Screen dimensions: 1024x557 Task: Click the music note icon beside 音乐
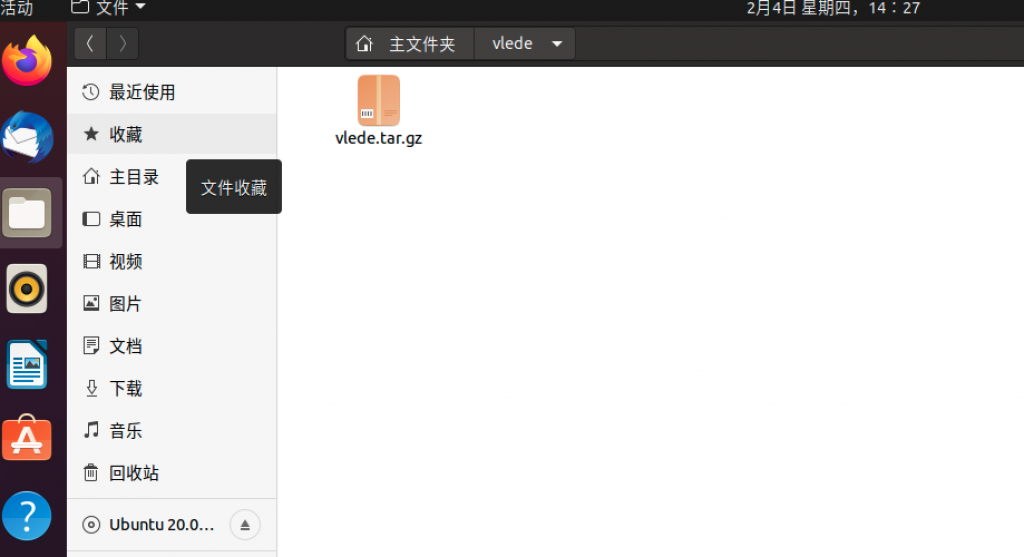point(91,430)
